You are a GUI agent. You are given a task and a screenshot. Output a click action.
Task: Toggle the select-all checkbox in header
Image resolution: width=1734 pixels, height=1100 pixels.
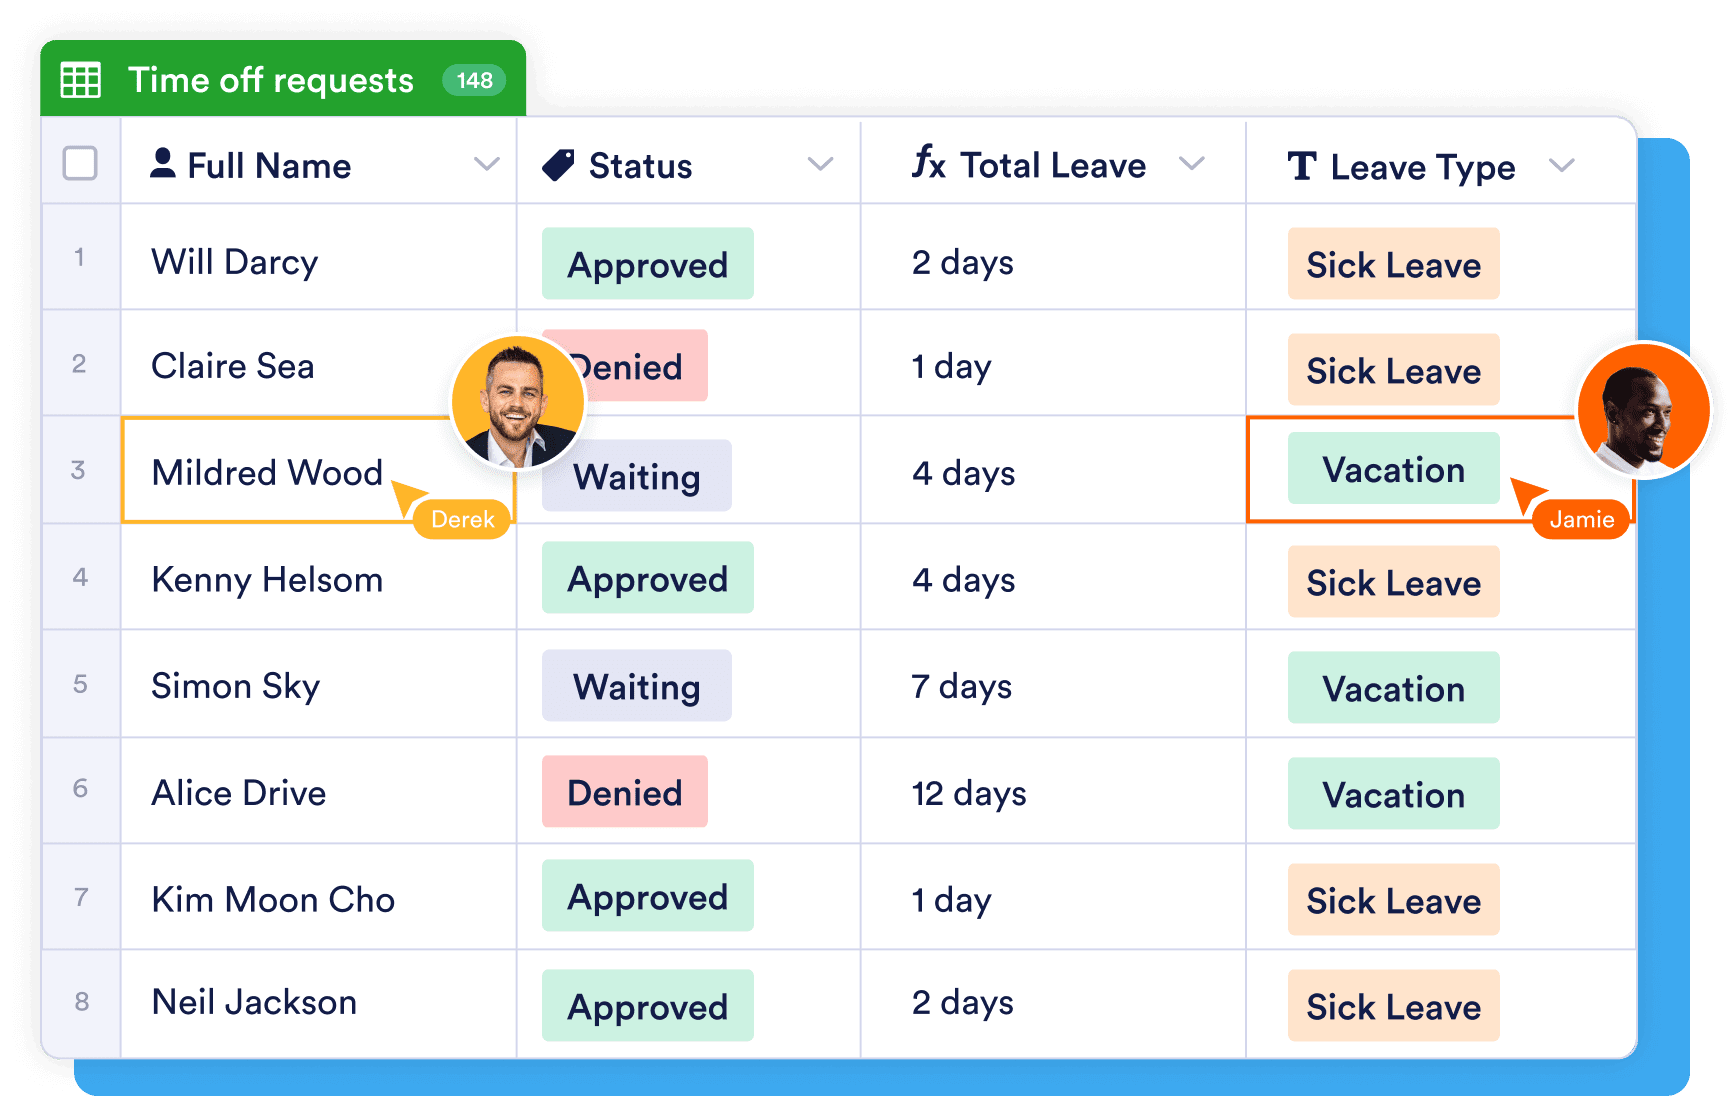tap(80, 163)
